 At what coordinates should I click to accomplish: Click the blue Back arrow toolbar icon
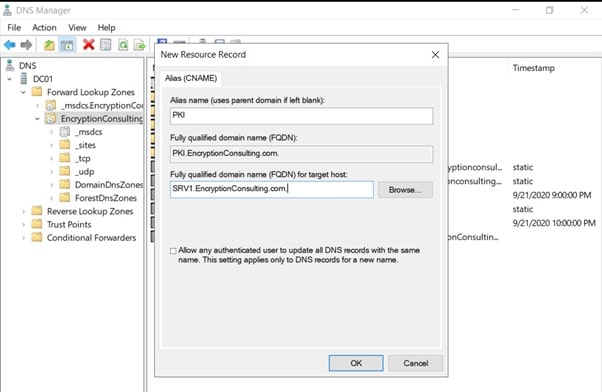tap(10, 45)
